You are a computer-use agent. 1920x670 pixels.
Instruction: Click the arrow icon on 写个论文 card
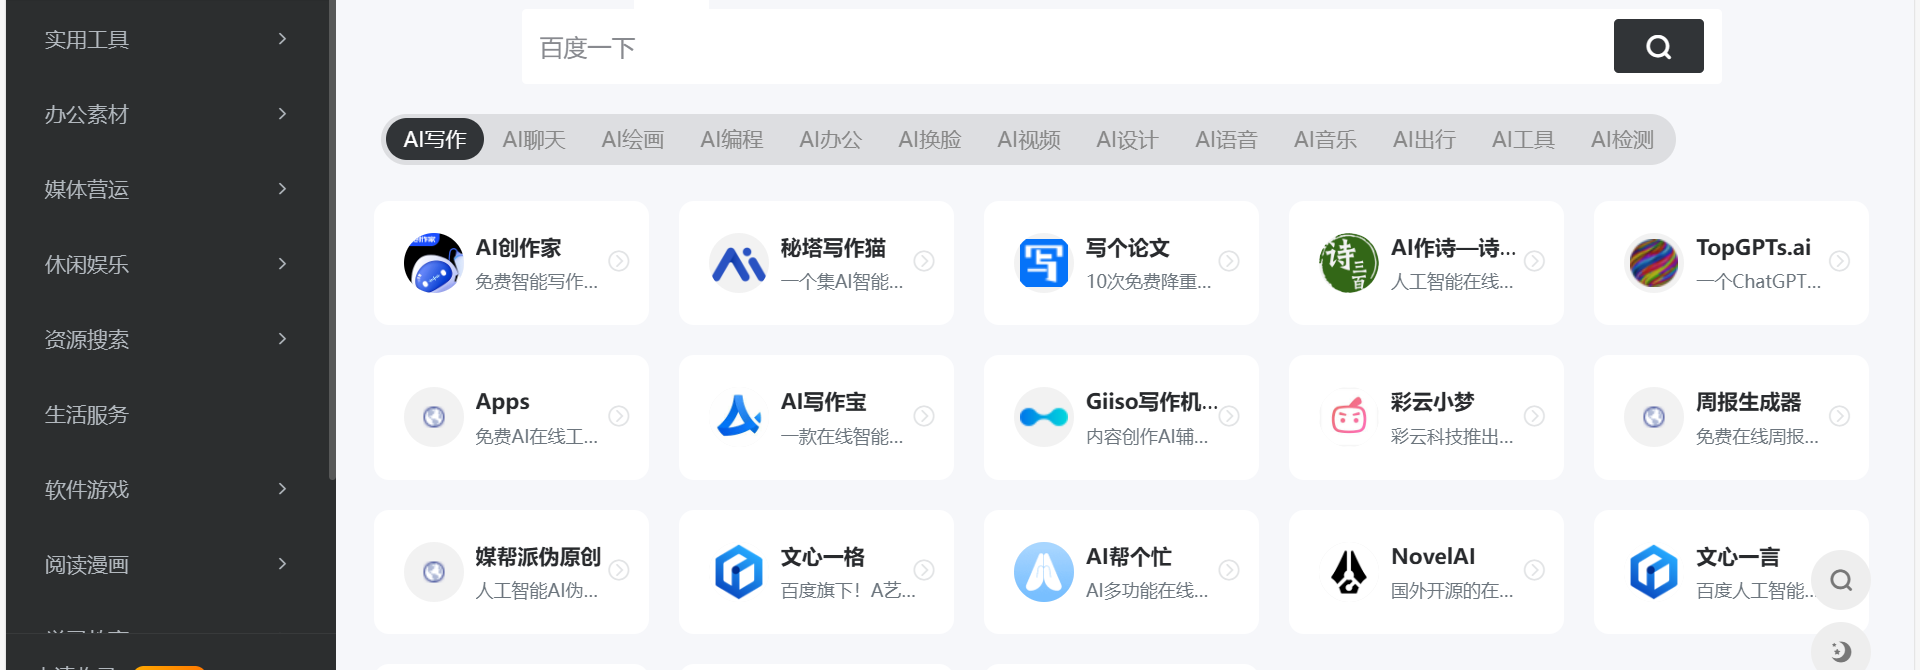coord(1229,261)
